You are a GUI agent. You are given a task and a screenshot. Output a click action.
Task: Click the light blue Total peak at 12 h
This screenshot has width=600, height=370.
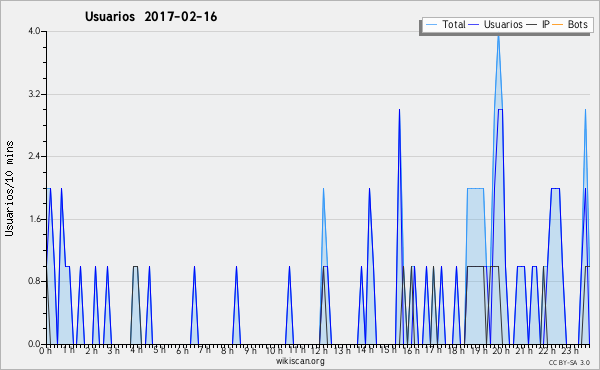pos(323,189)
